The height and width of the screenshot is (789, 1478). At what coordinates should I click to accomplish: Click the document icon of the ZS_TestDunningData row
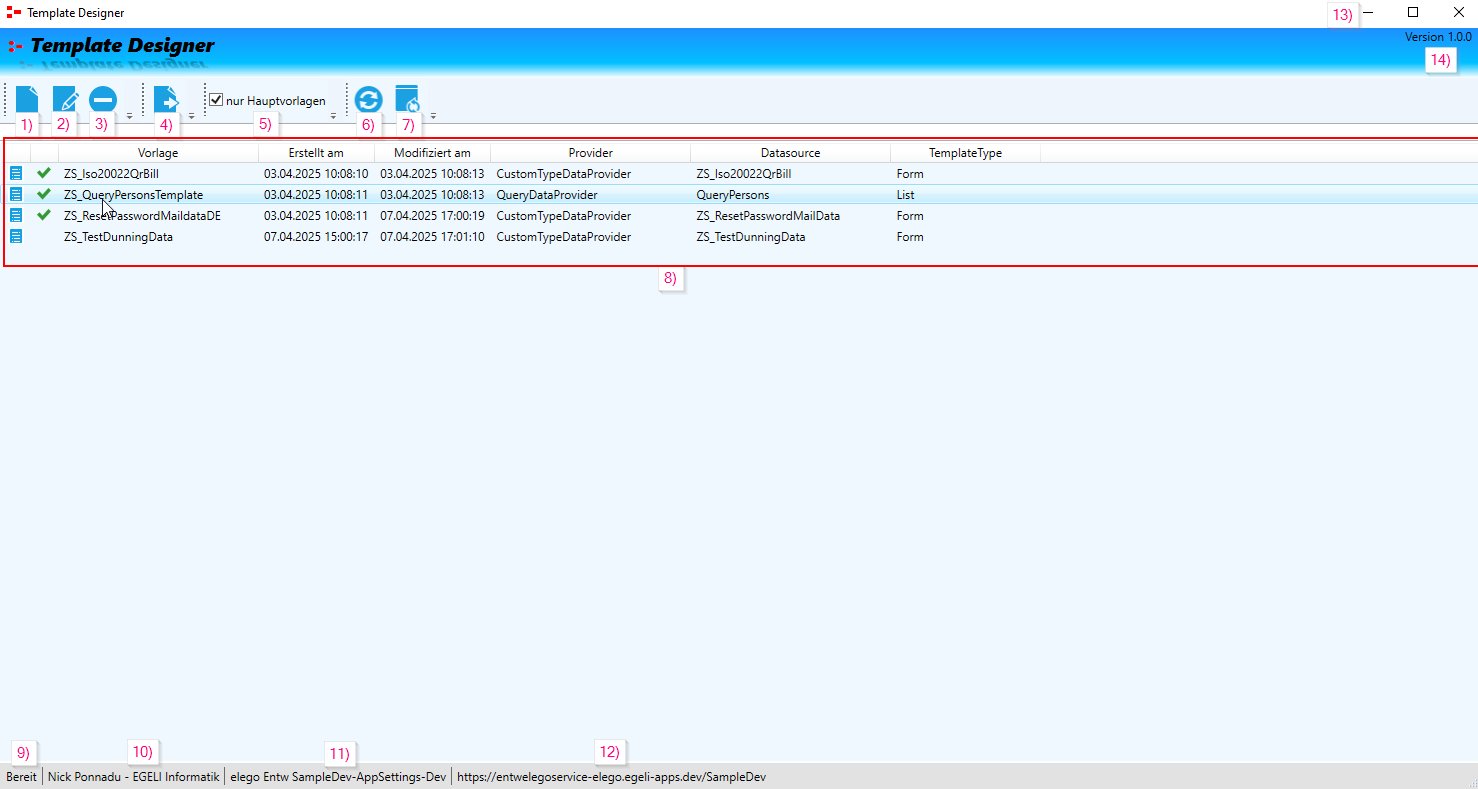click(16, 236)
